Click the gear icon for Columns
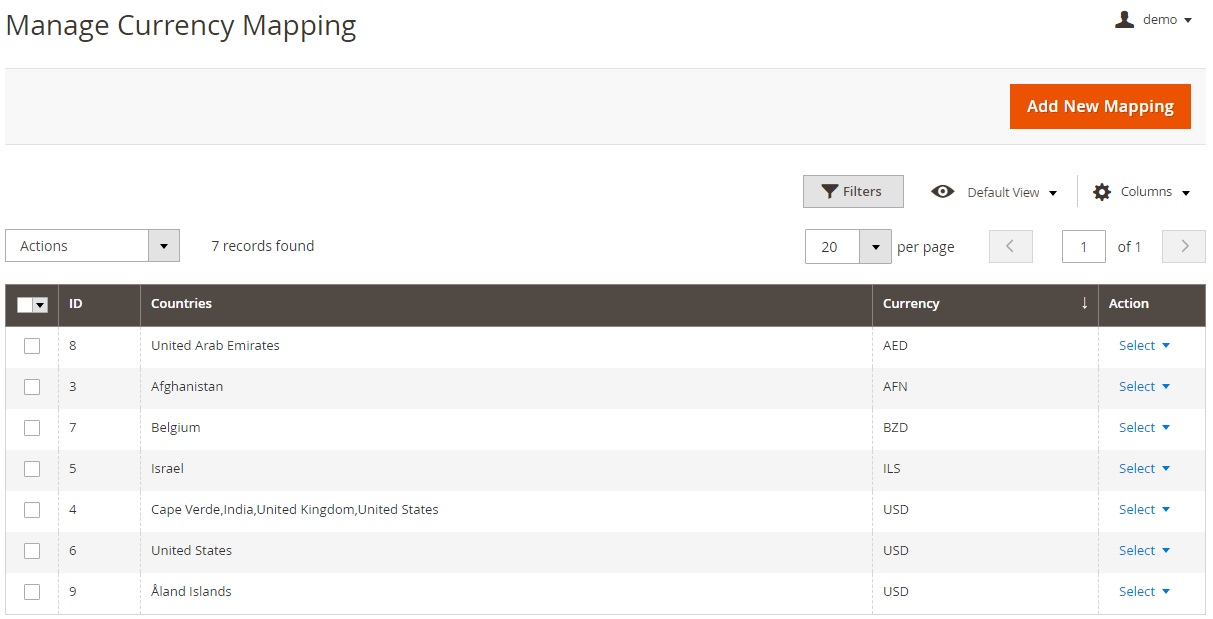This screenshot has width=1213, height=619. 1102,192
